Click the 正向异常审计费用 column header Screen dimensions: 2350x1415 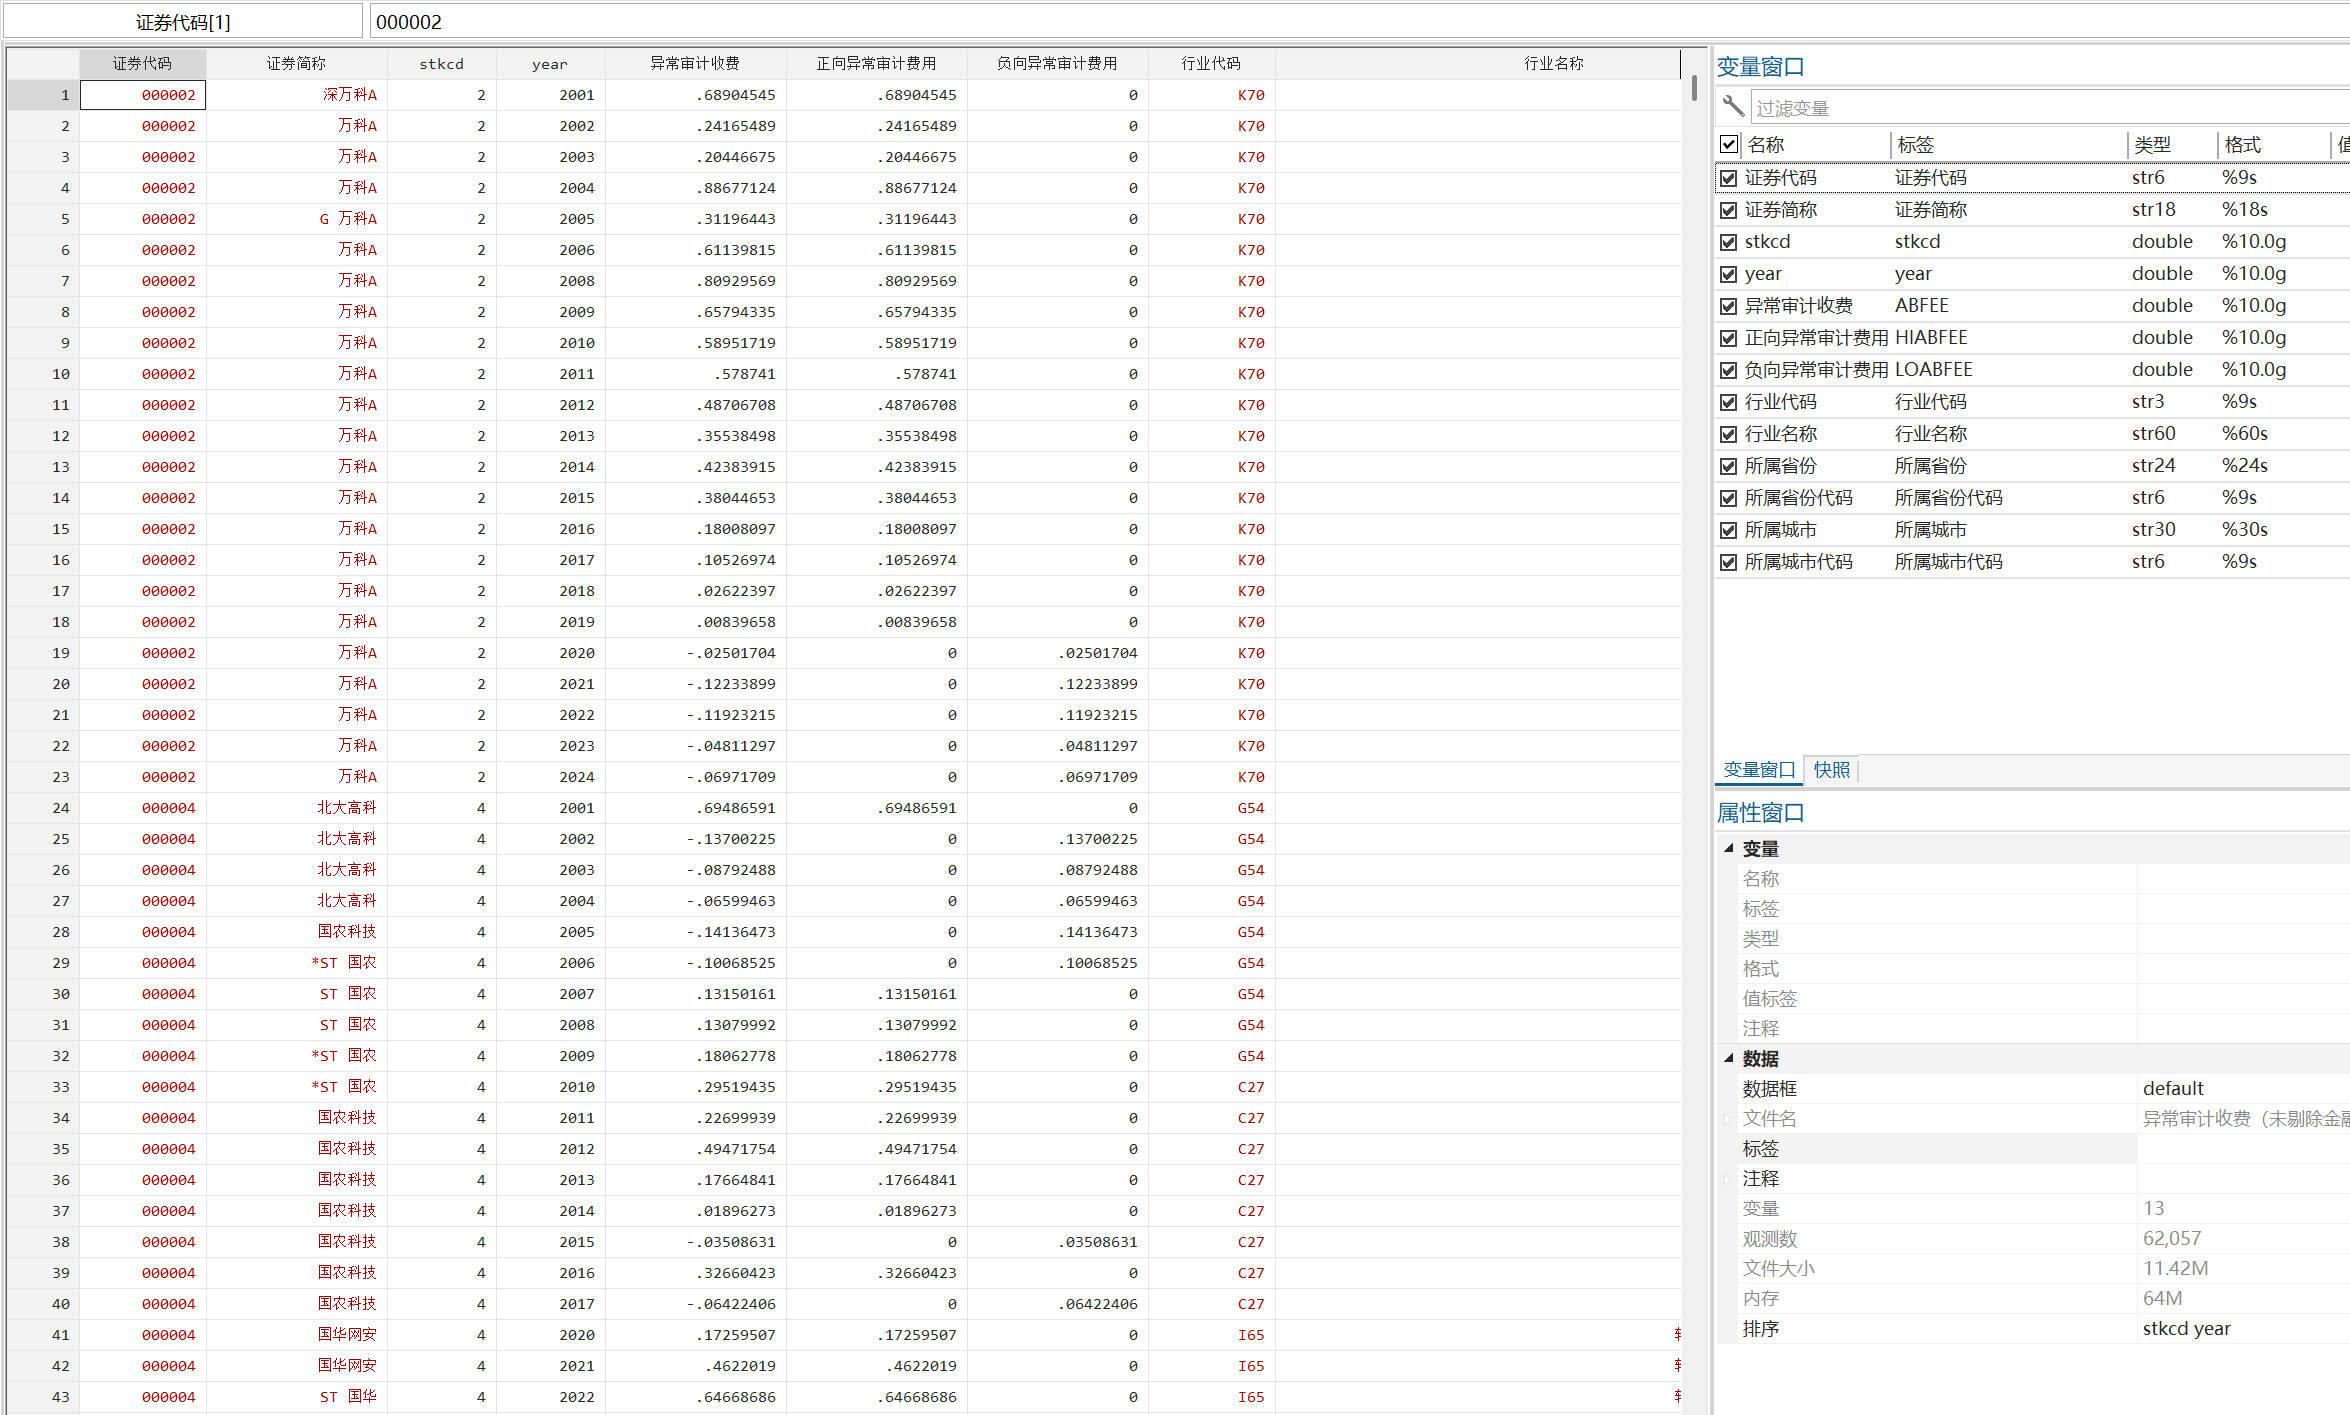(876, 64)
